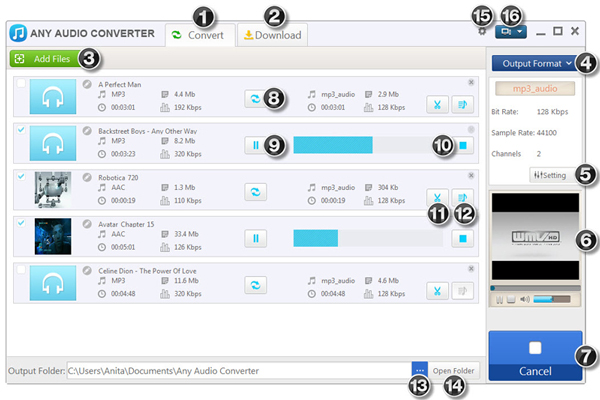Screen dimensions: 600x400
Task: Toggle checkbox for A Perfect Man
Action: (x=21, y=83)
